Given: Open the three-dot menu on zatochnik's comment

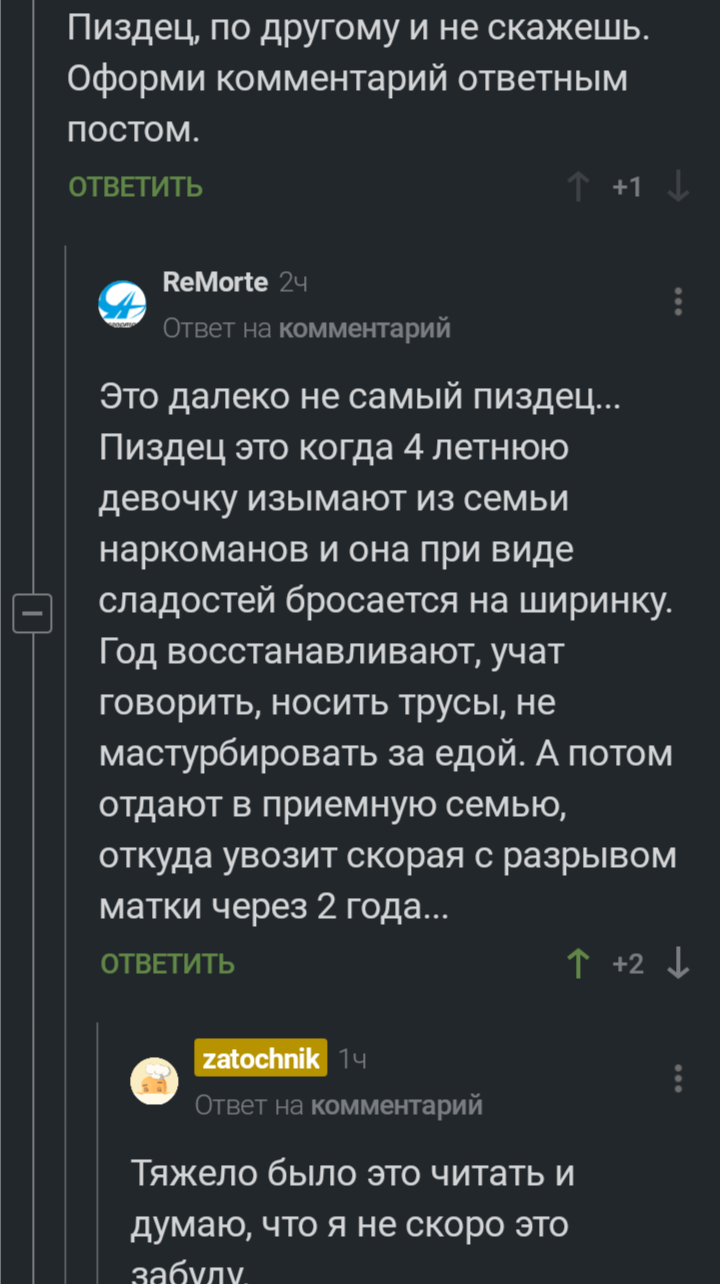Looking at the screenshot, I should click(678, 1078).
